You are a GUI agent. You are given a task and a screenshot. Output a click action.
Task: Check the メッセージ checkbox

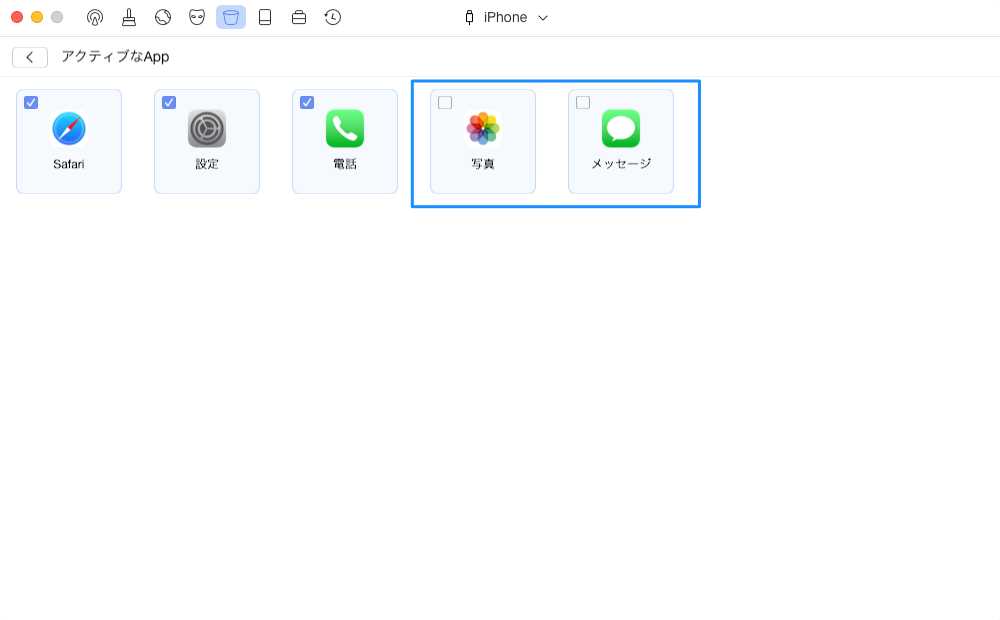click(583, 103)
